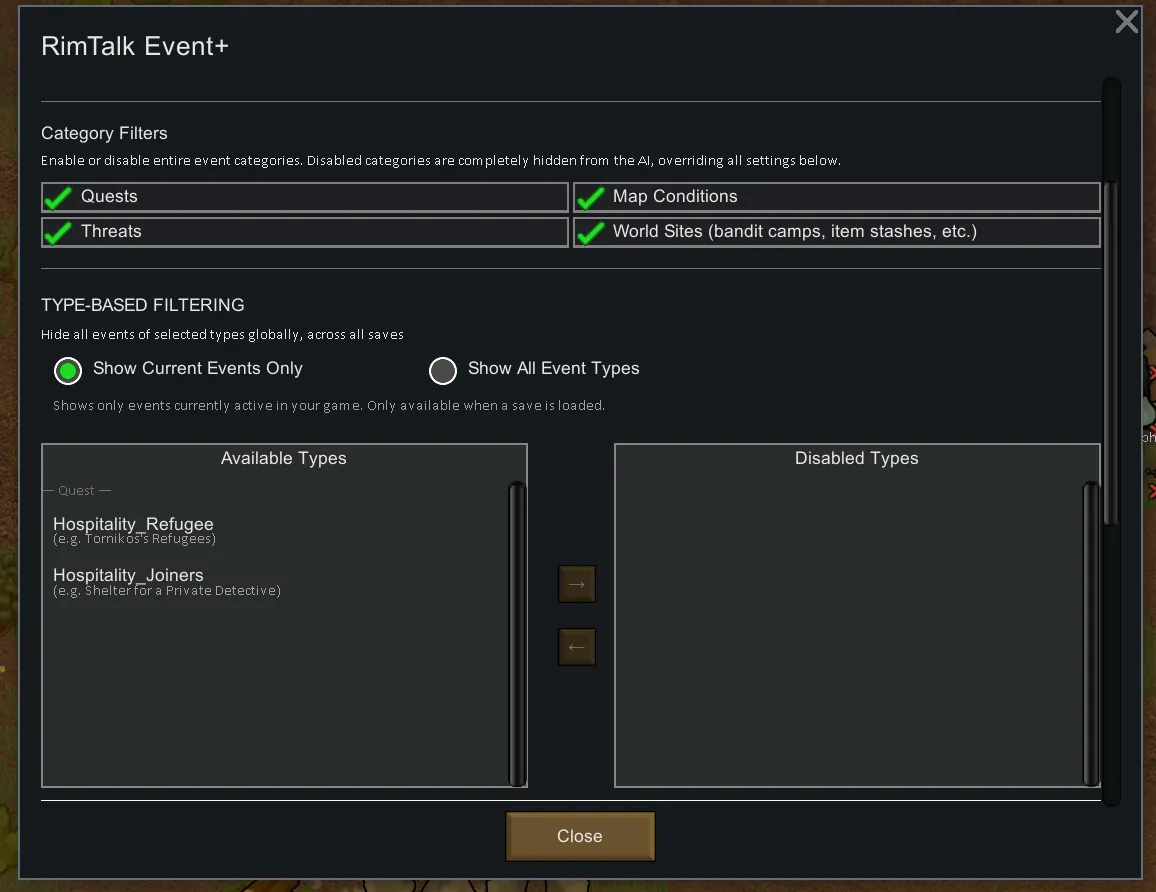Image resolution: width=1156 pixels, height=892 pixels.
Task: Uncheck the Map Conditions category row
Action: click(x=836, y=197)
